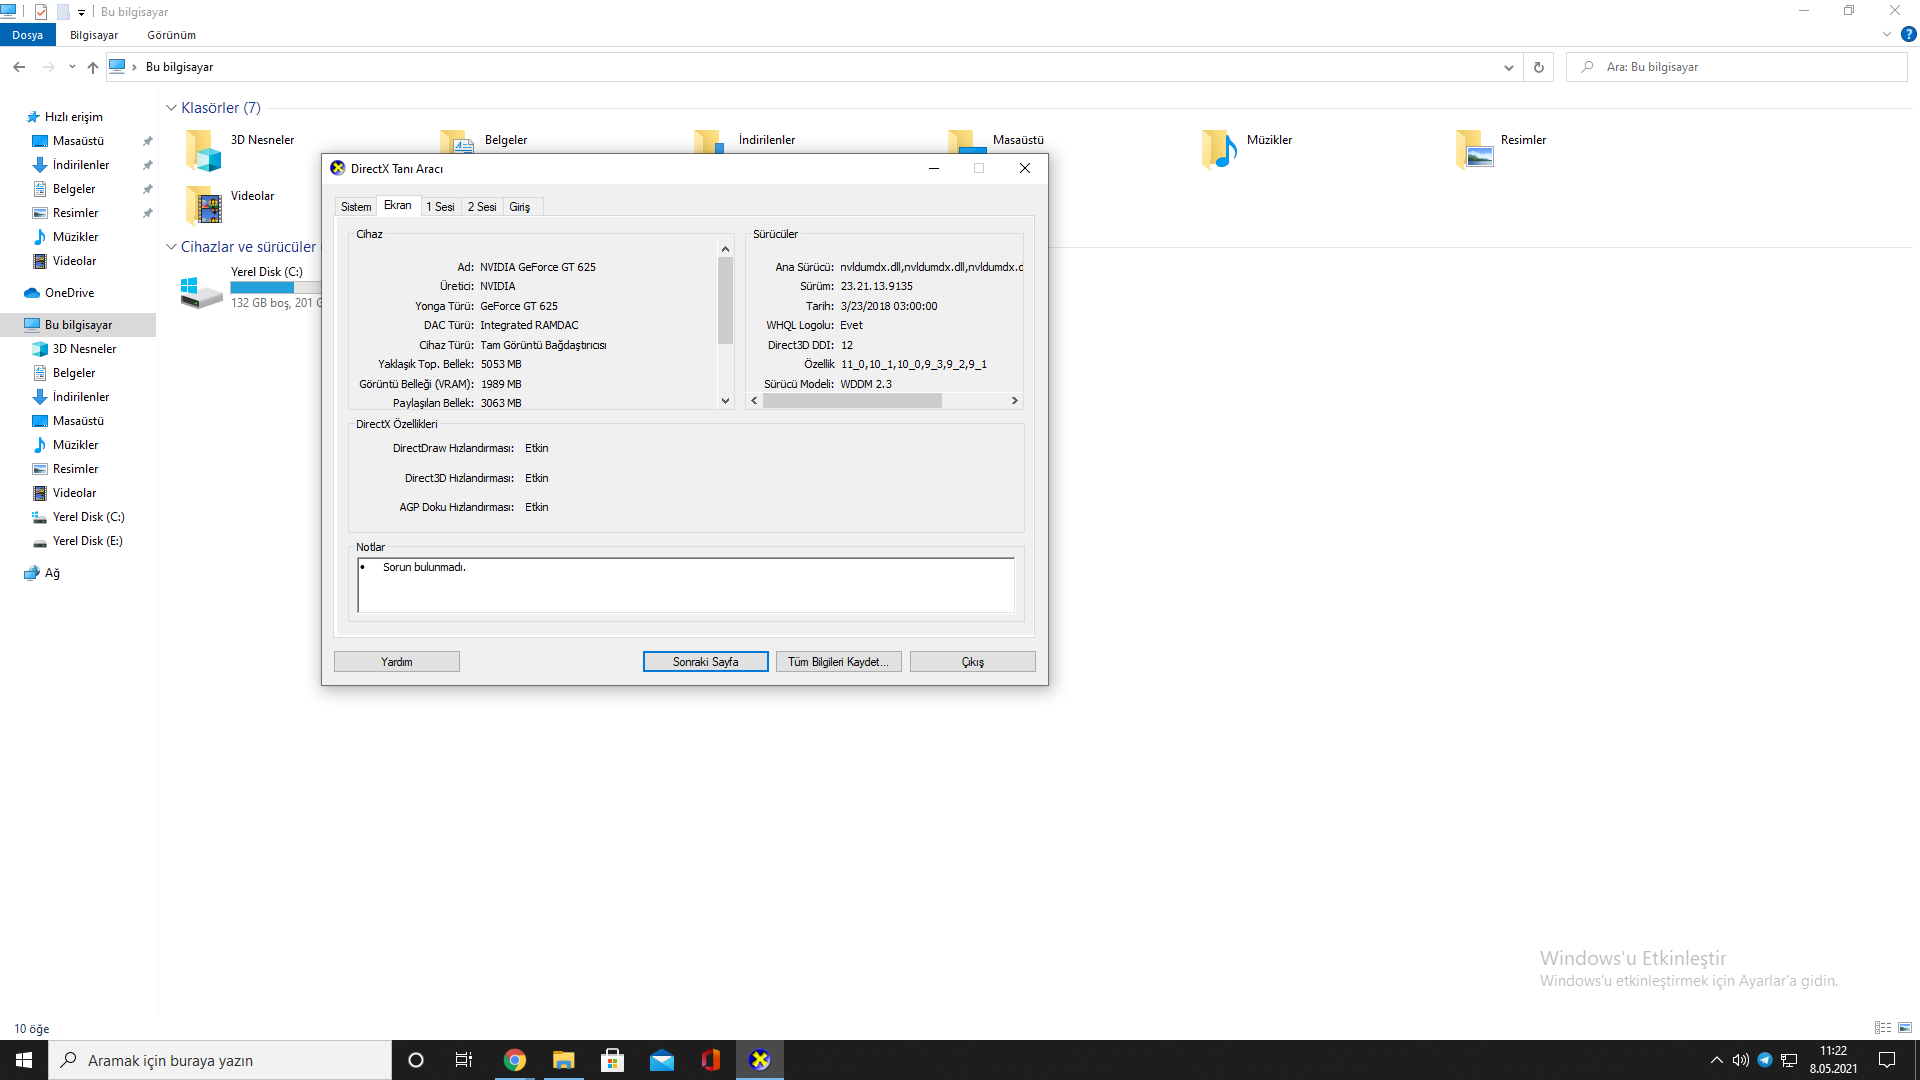Click the Sonraki Sayfa button
1920x1080 pixels.
[x=705, y=662]
